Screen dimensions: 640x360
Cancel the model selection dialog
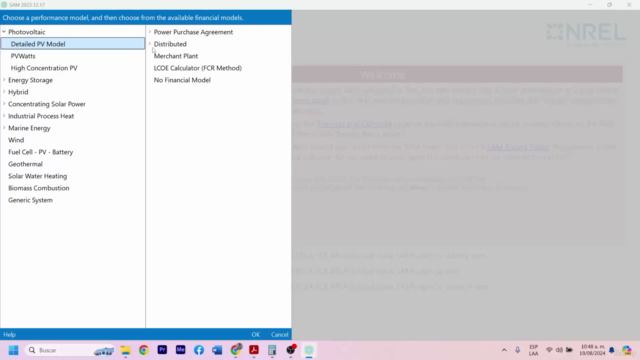tap(280, 334)
